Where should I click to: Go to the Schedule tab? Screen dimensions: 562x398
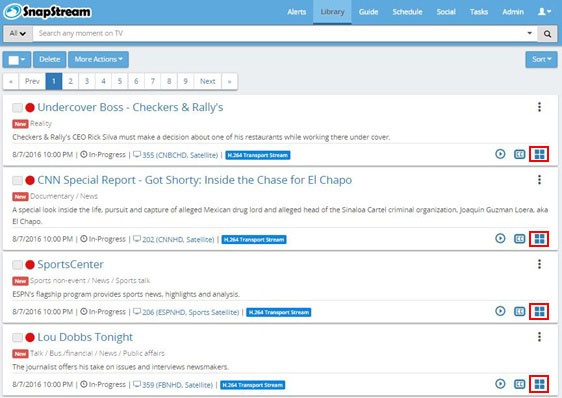tap(407, 12)
